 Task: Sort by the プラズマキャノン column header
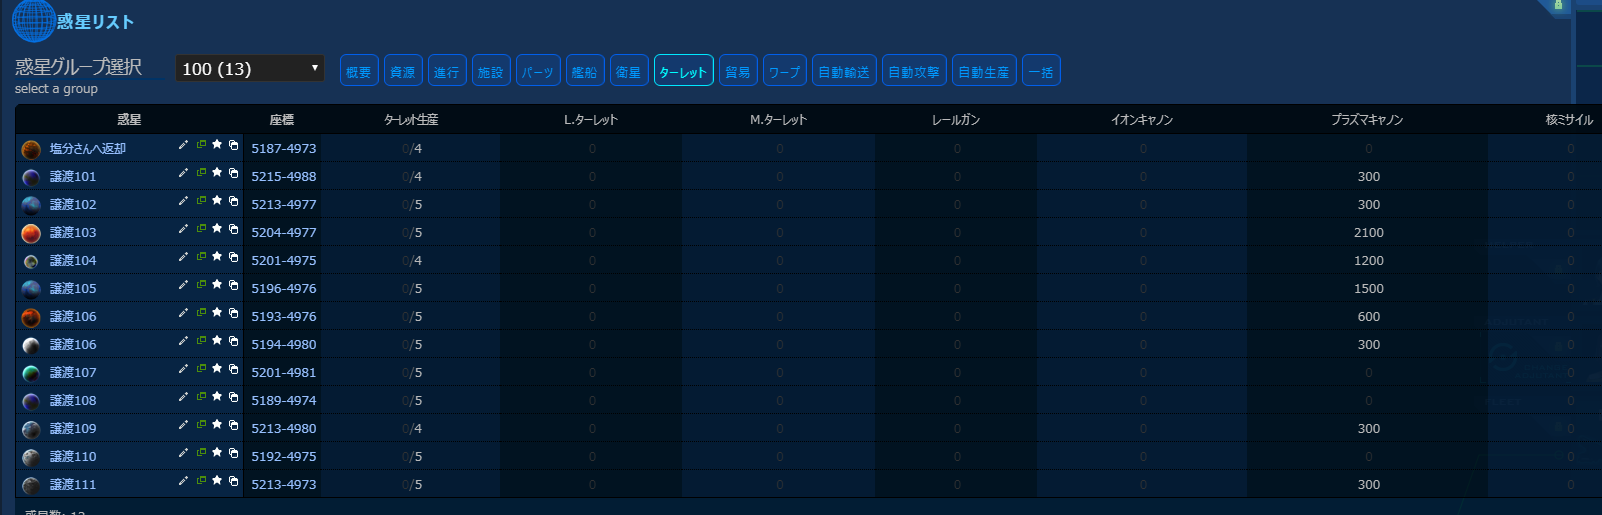click(x=1367, y=120)
